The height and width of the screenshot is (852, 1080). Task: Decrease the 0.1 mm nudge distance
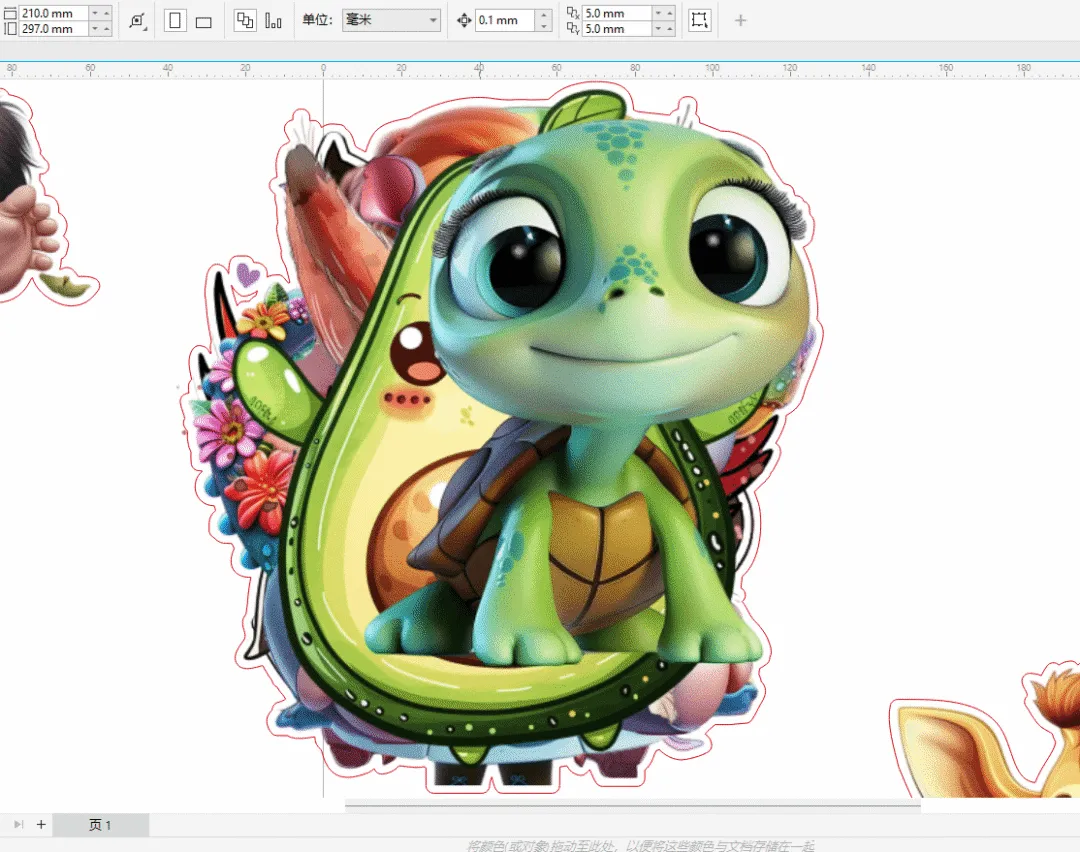542,26
